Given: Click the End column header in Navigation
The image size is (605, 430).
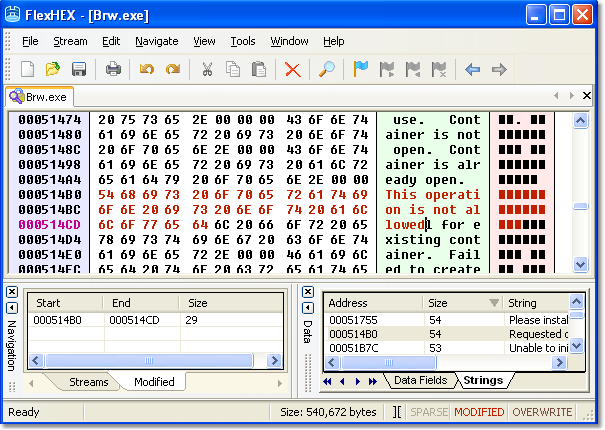Looking at the screenshot, I should (x=141, y=303).
